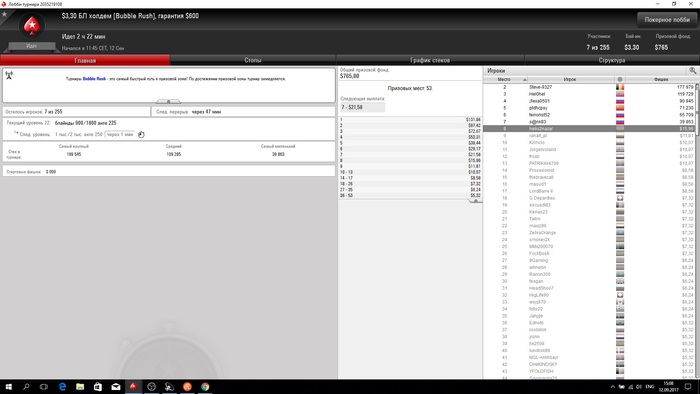Open Chrome from taskbar

pyautogui.click(x=205, y=387)
